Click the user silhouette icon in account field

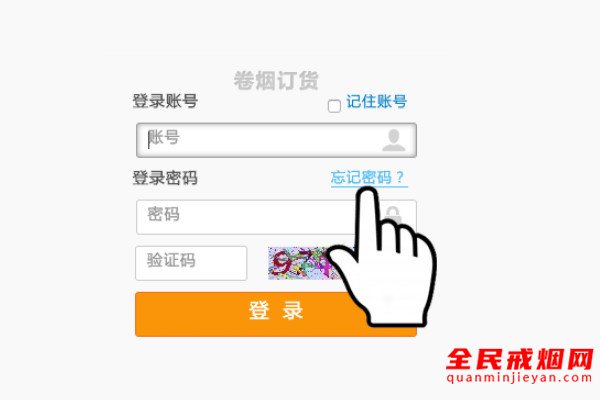393,140
